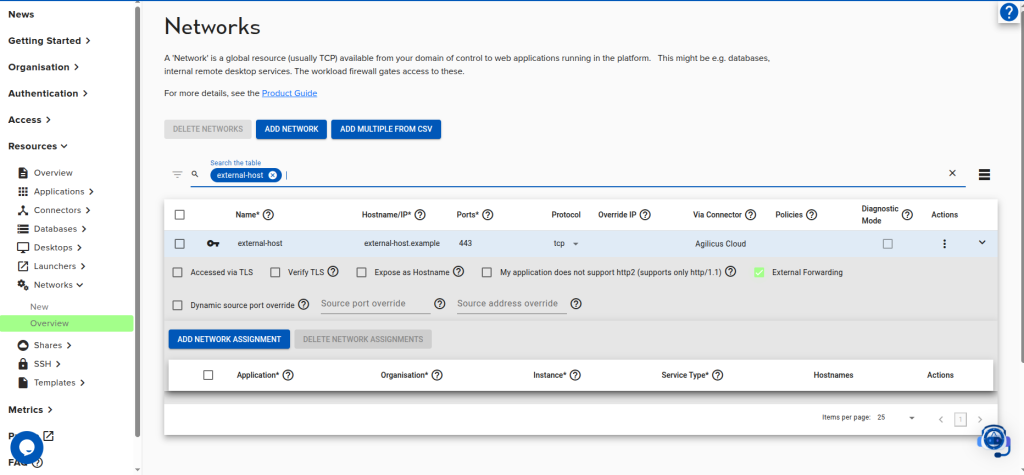1024x475 pixels.
Task: Toggle External Forwarding checkbox
Action: tap(759, 272)
